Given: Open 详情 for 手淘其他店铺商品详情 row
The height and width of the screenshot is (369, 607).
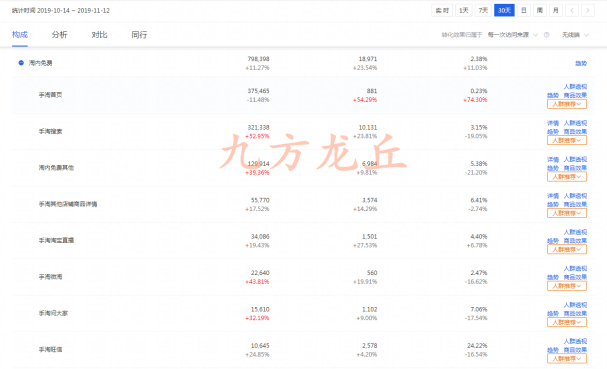Looking at the screenshot, I should 553,196.
